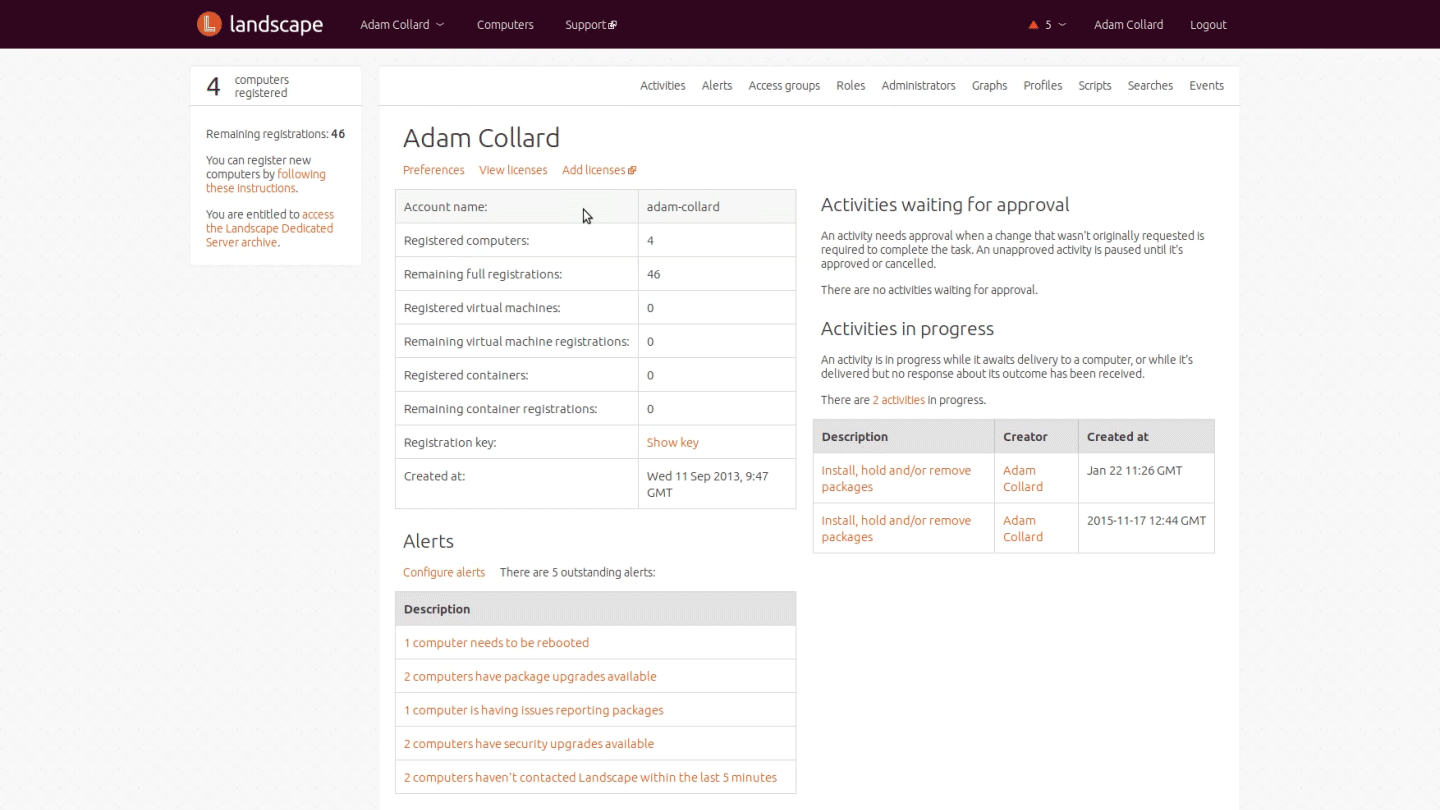Screen dimensions: 1440x810
Task: Click the '2 activities' in progress link
Action: click(899, 400)
